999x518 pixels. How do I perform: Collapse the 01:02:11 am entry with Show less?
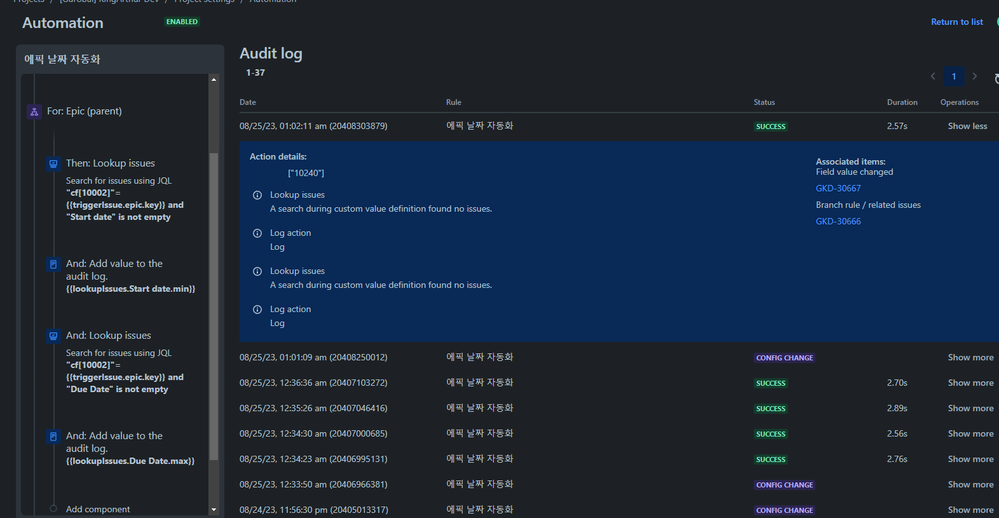coord(967,126)
